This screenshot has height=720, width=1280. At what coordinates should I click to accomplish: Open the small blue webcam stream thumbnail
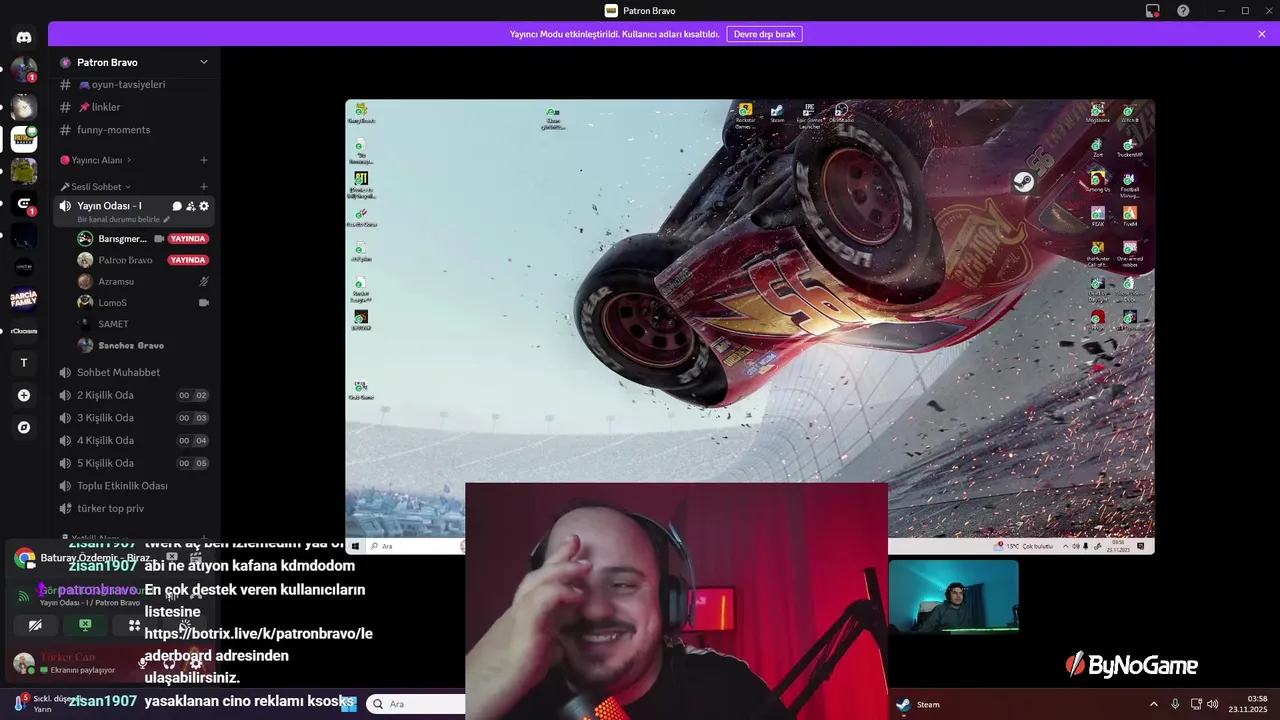(x=953, y=596)
